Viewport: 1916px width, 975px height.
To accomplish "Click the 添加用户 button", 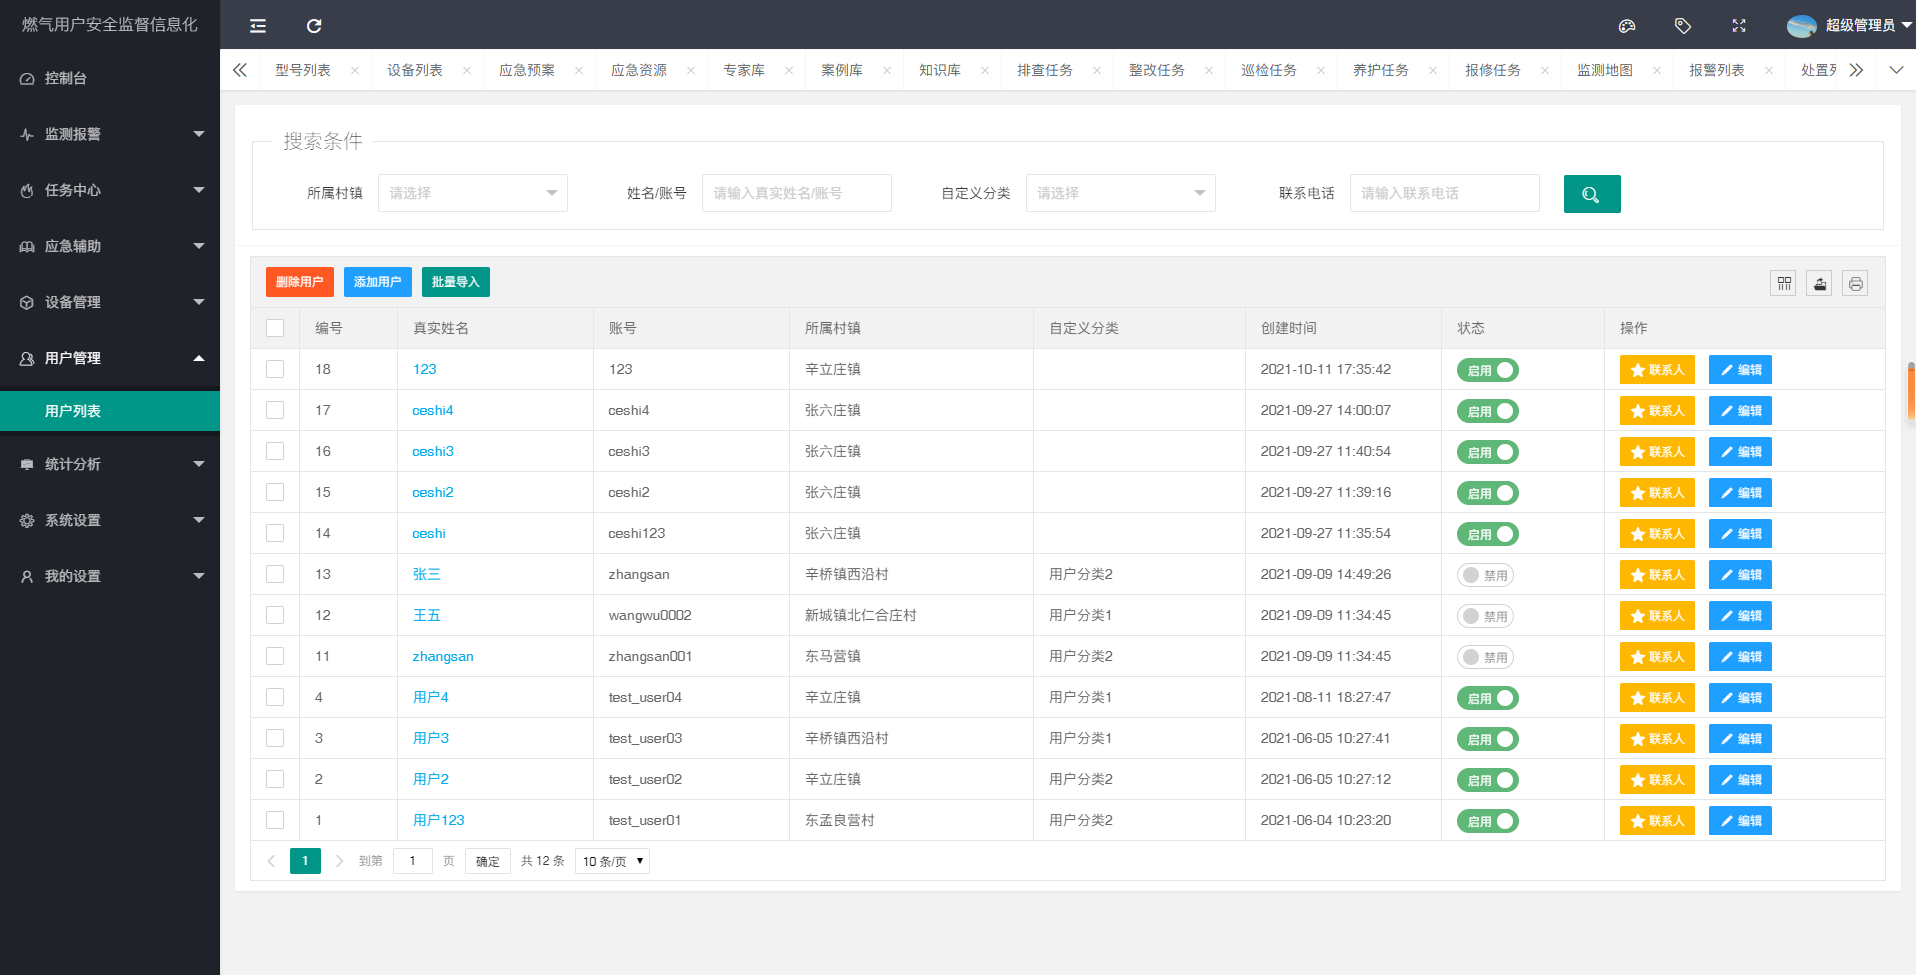I will 377,282.
